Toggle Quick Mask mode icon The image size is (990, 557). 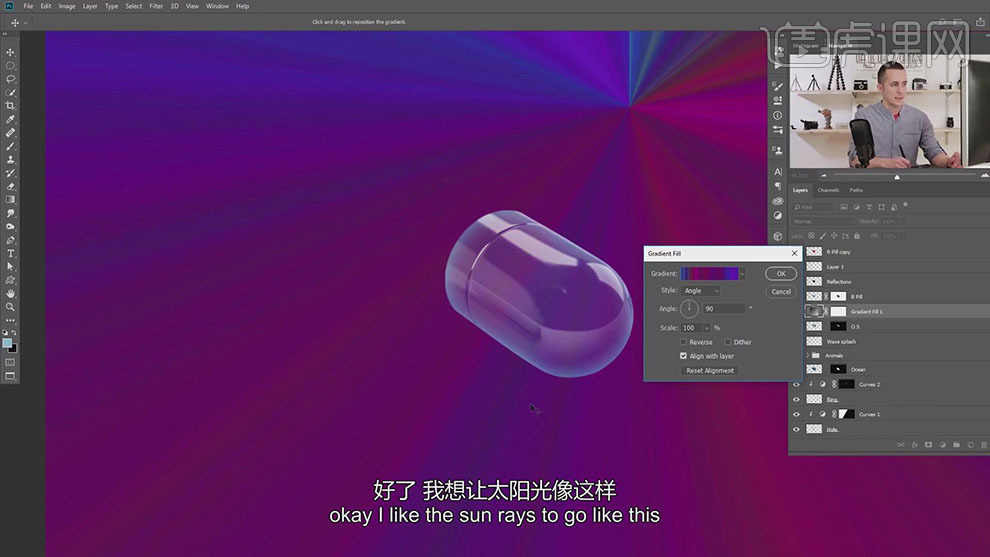(10, 362)
